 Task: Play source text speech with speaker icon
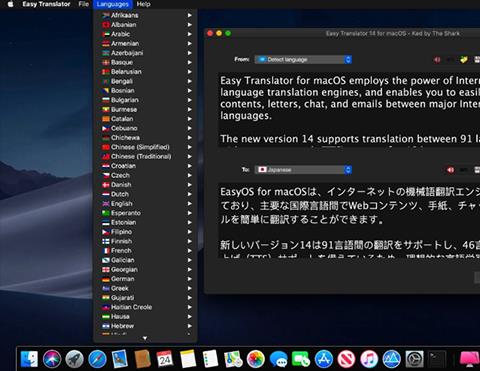437,60
